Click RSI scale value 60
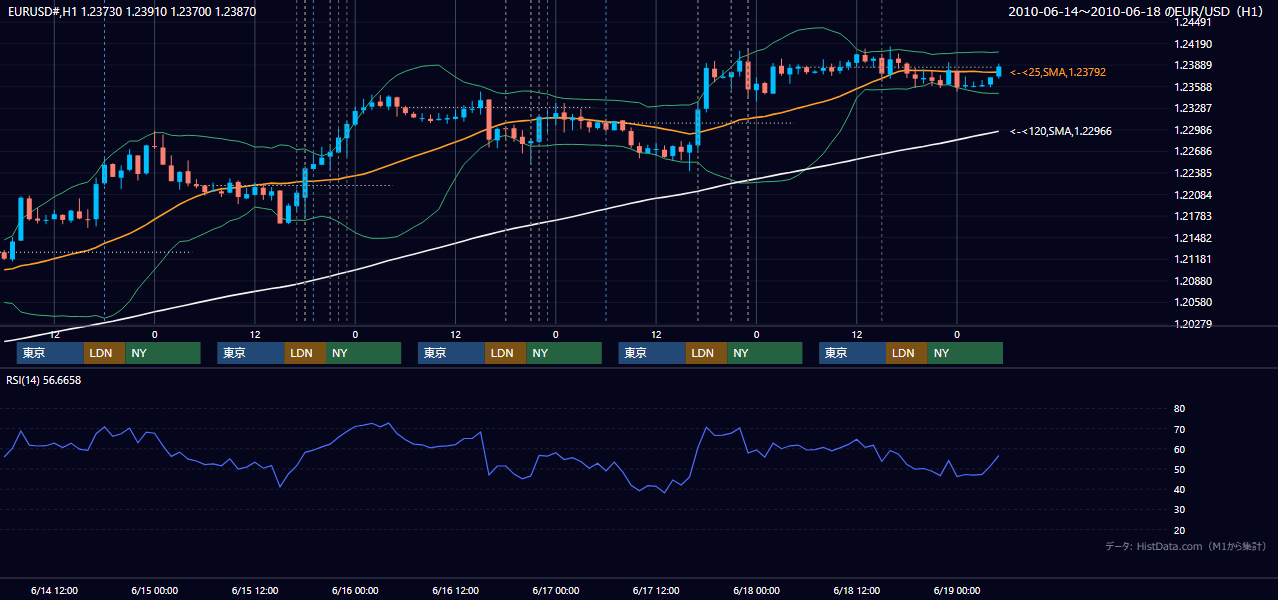Screen dimensions: 1278x600 click(x=1180, y=449)
